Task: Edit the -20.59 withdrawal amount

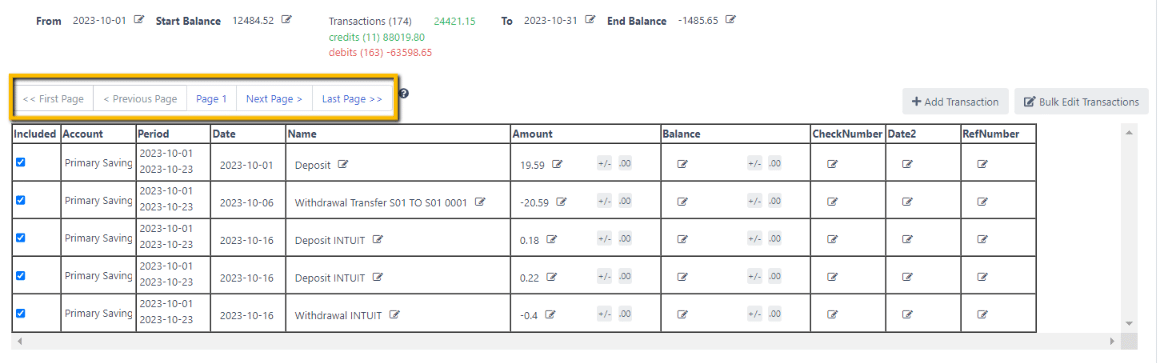Action: 561,202
